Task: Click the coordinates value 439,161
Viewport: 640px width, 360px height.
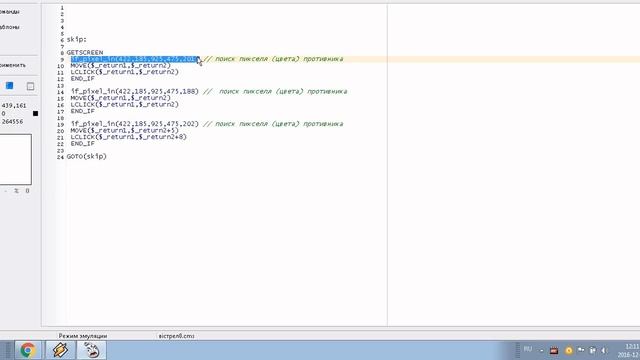Action: [x=14, y=106]
